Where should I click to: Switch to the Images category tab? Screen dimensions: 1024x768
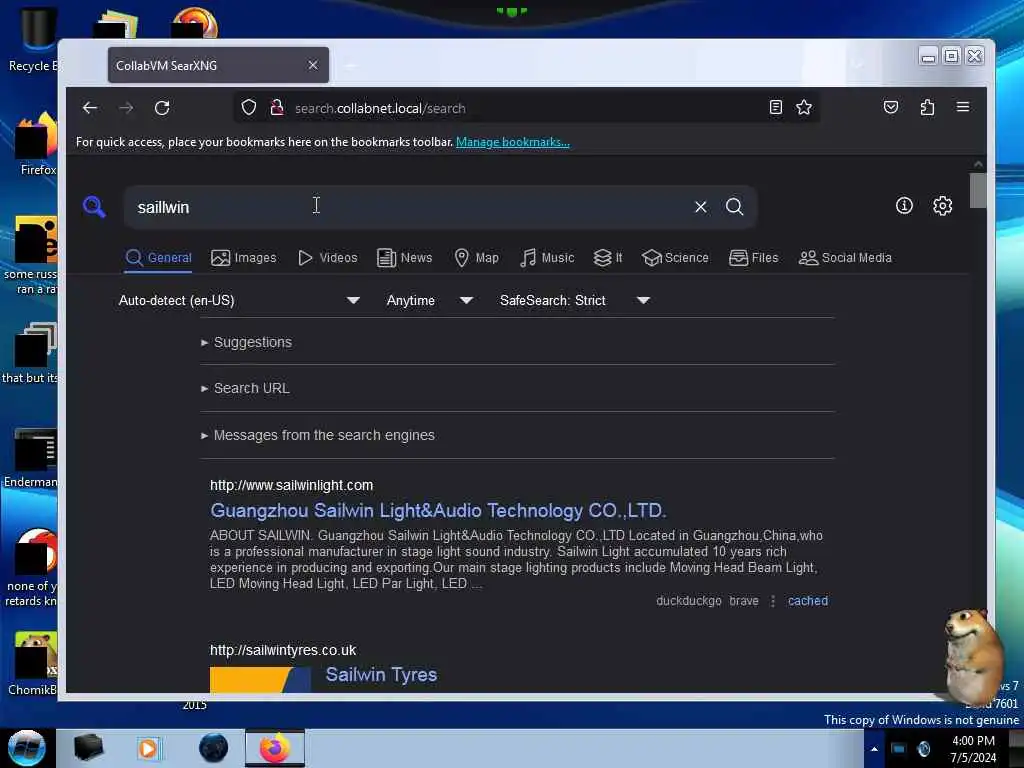point(244,258)
